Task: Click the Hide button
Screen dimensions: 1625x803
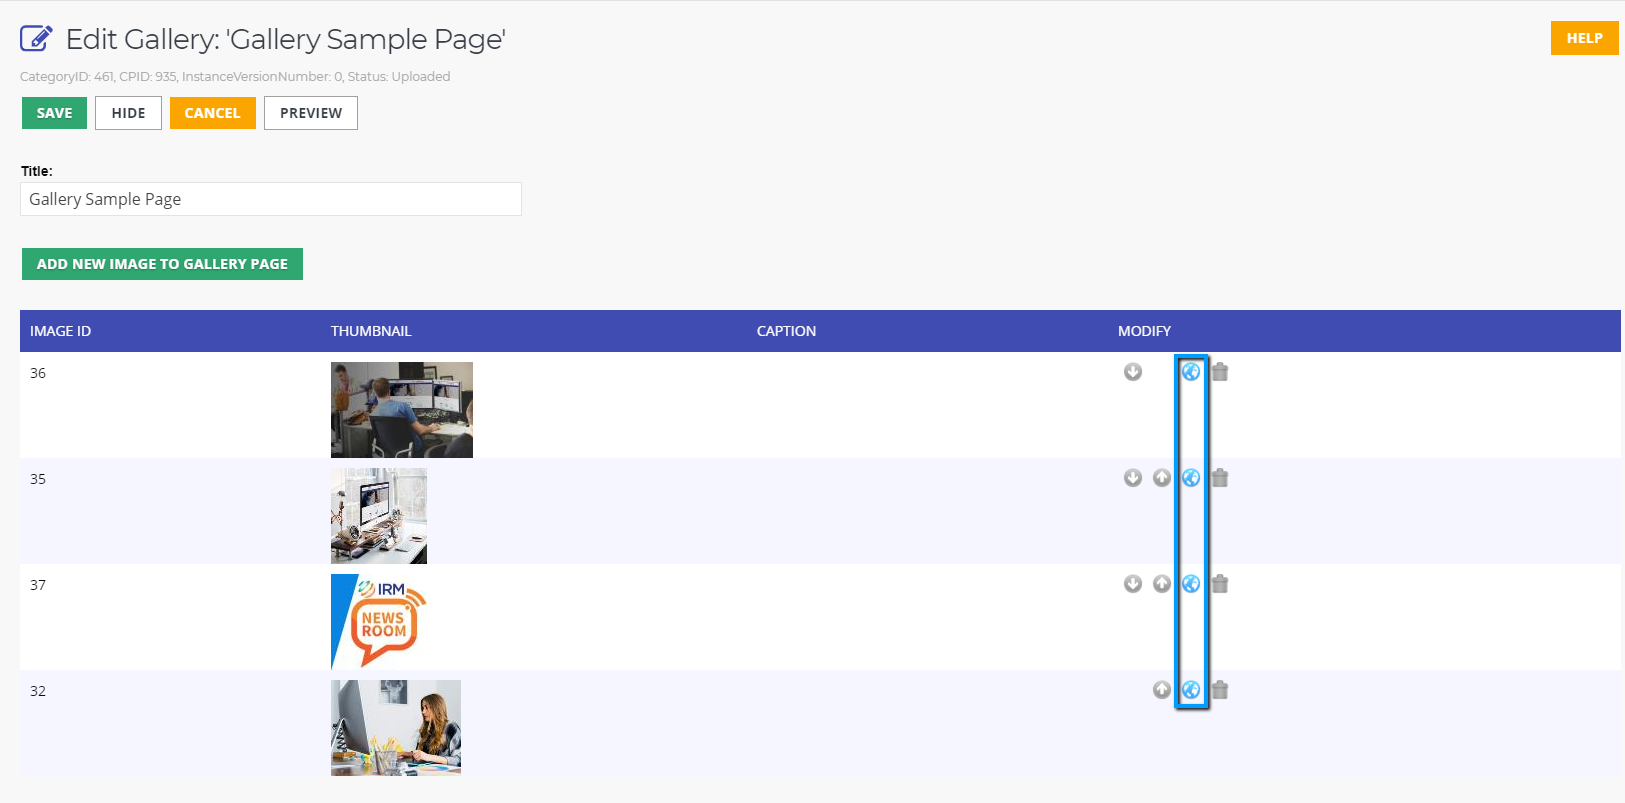Action: tap(128, 113)
